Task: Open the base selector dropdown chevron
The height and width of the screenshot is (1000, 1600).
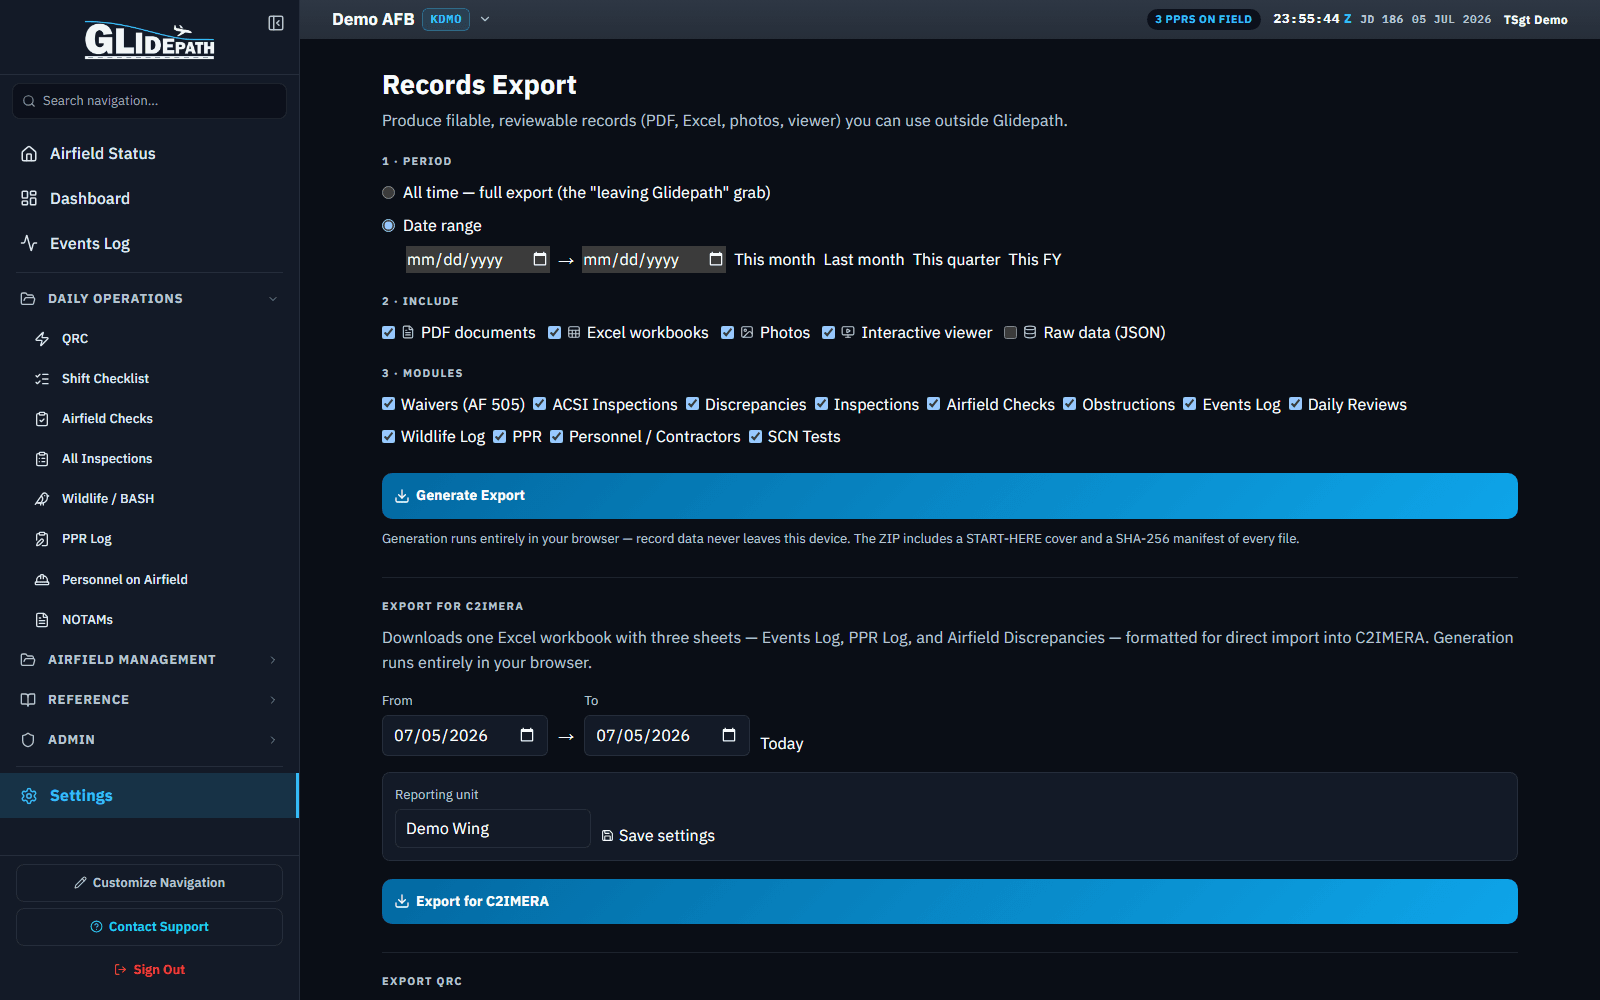Action: (485, 19)
